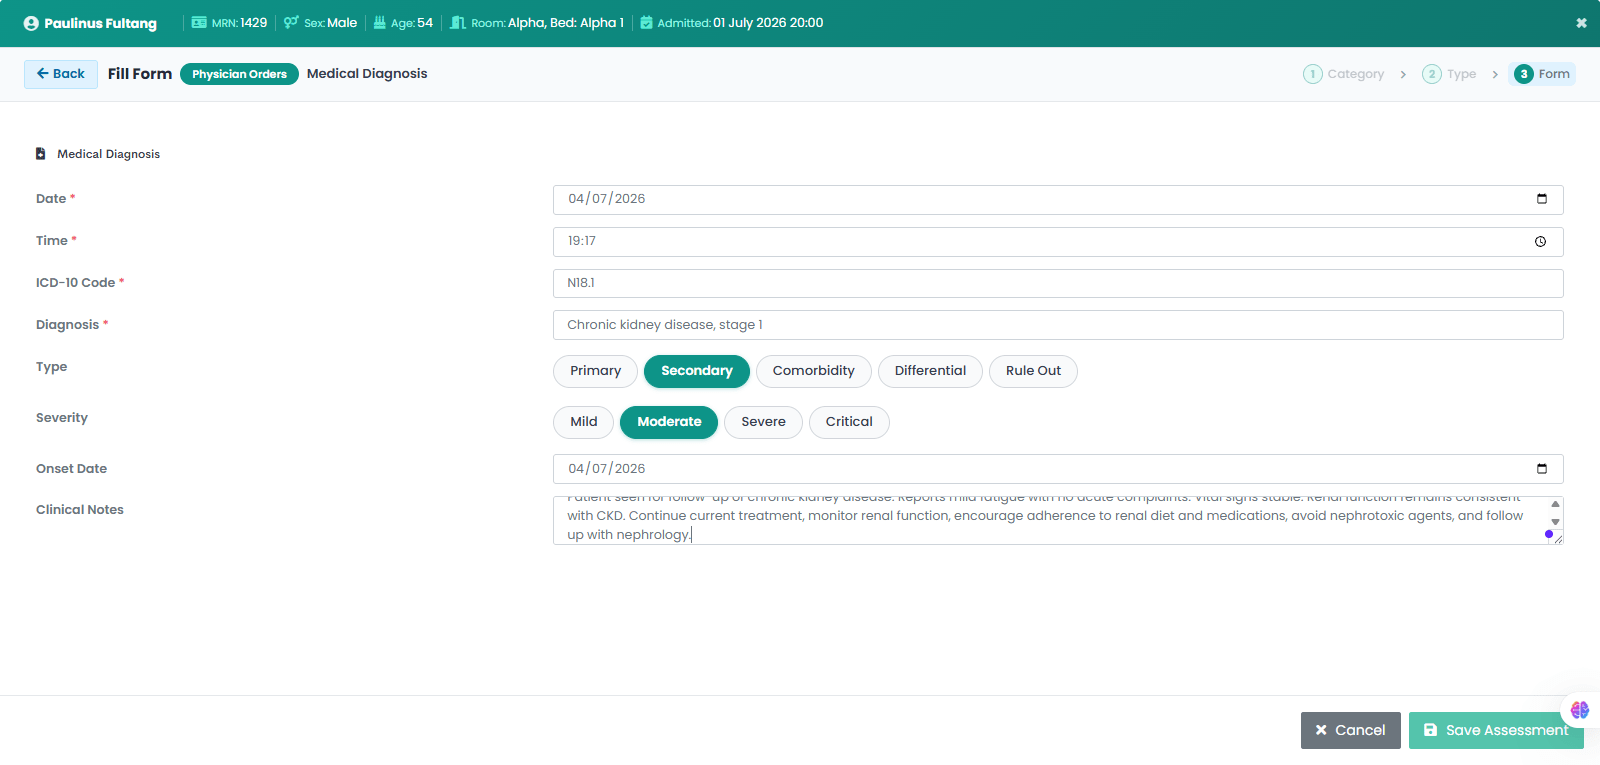Mark severity as Critical
The image size is (1600, 765).
click(849, 422)
